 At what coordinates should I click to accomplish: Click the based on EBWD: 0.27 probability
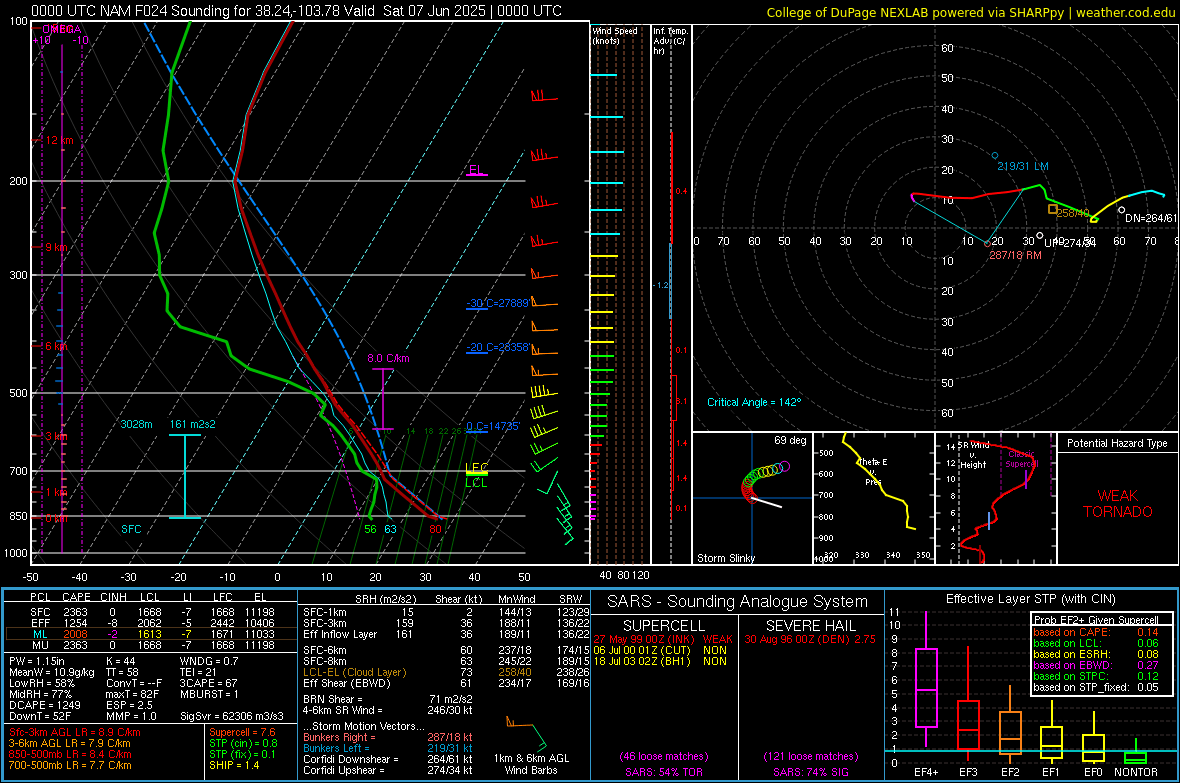1095,665
